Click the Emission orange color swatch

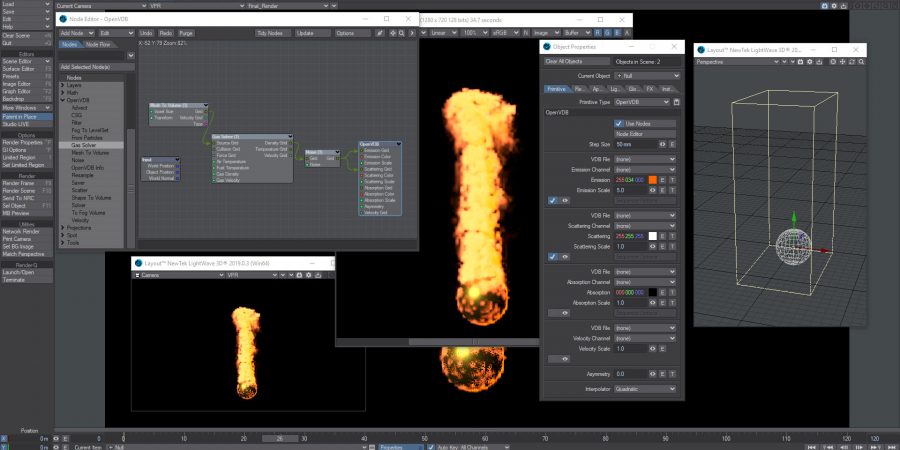coord(652,179)
